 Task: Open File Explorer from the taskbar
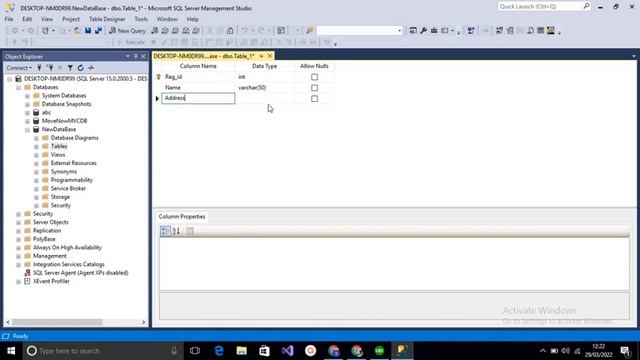(242, 351)
